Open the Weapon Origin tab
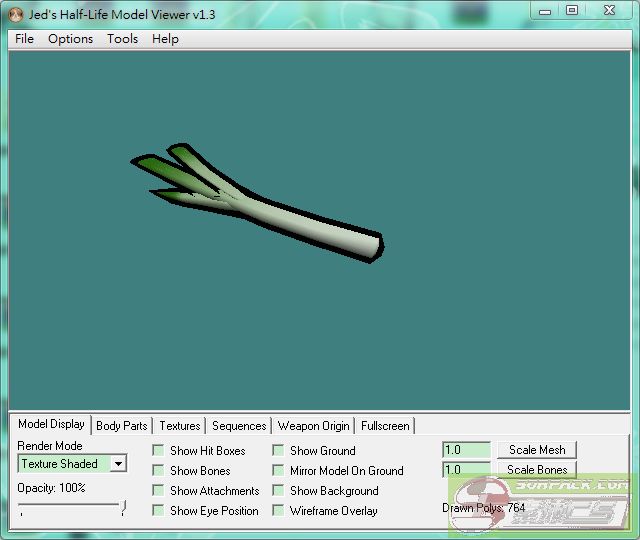 313,426
